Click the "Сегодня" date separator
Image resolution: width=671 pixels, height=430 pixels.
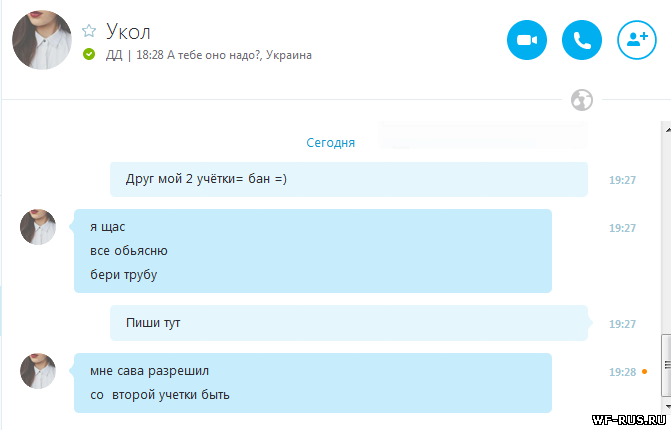(x=330, y=143)
